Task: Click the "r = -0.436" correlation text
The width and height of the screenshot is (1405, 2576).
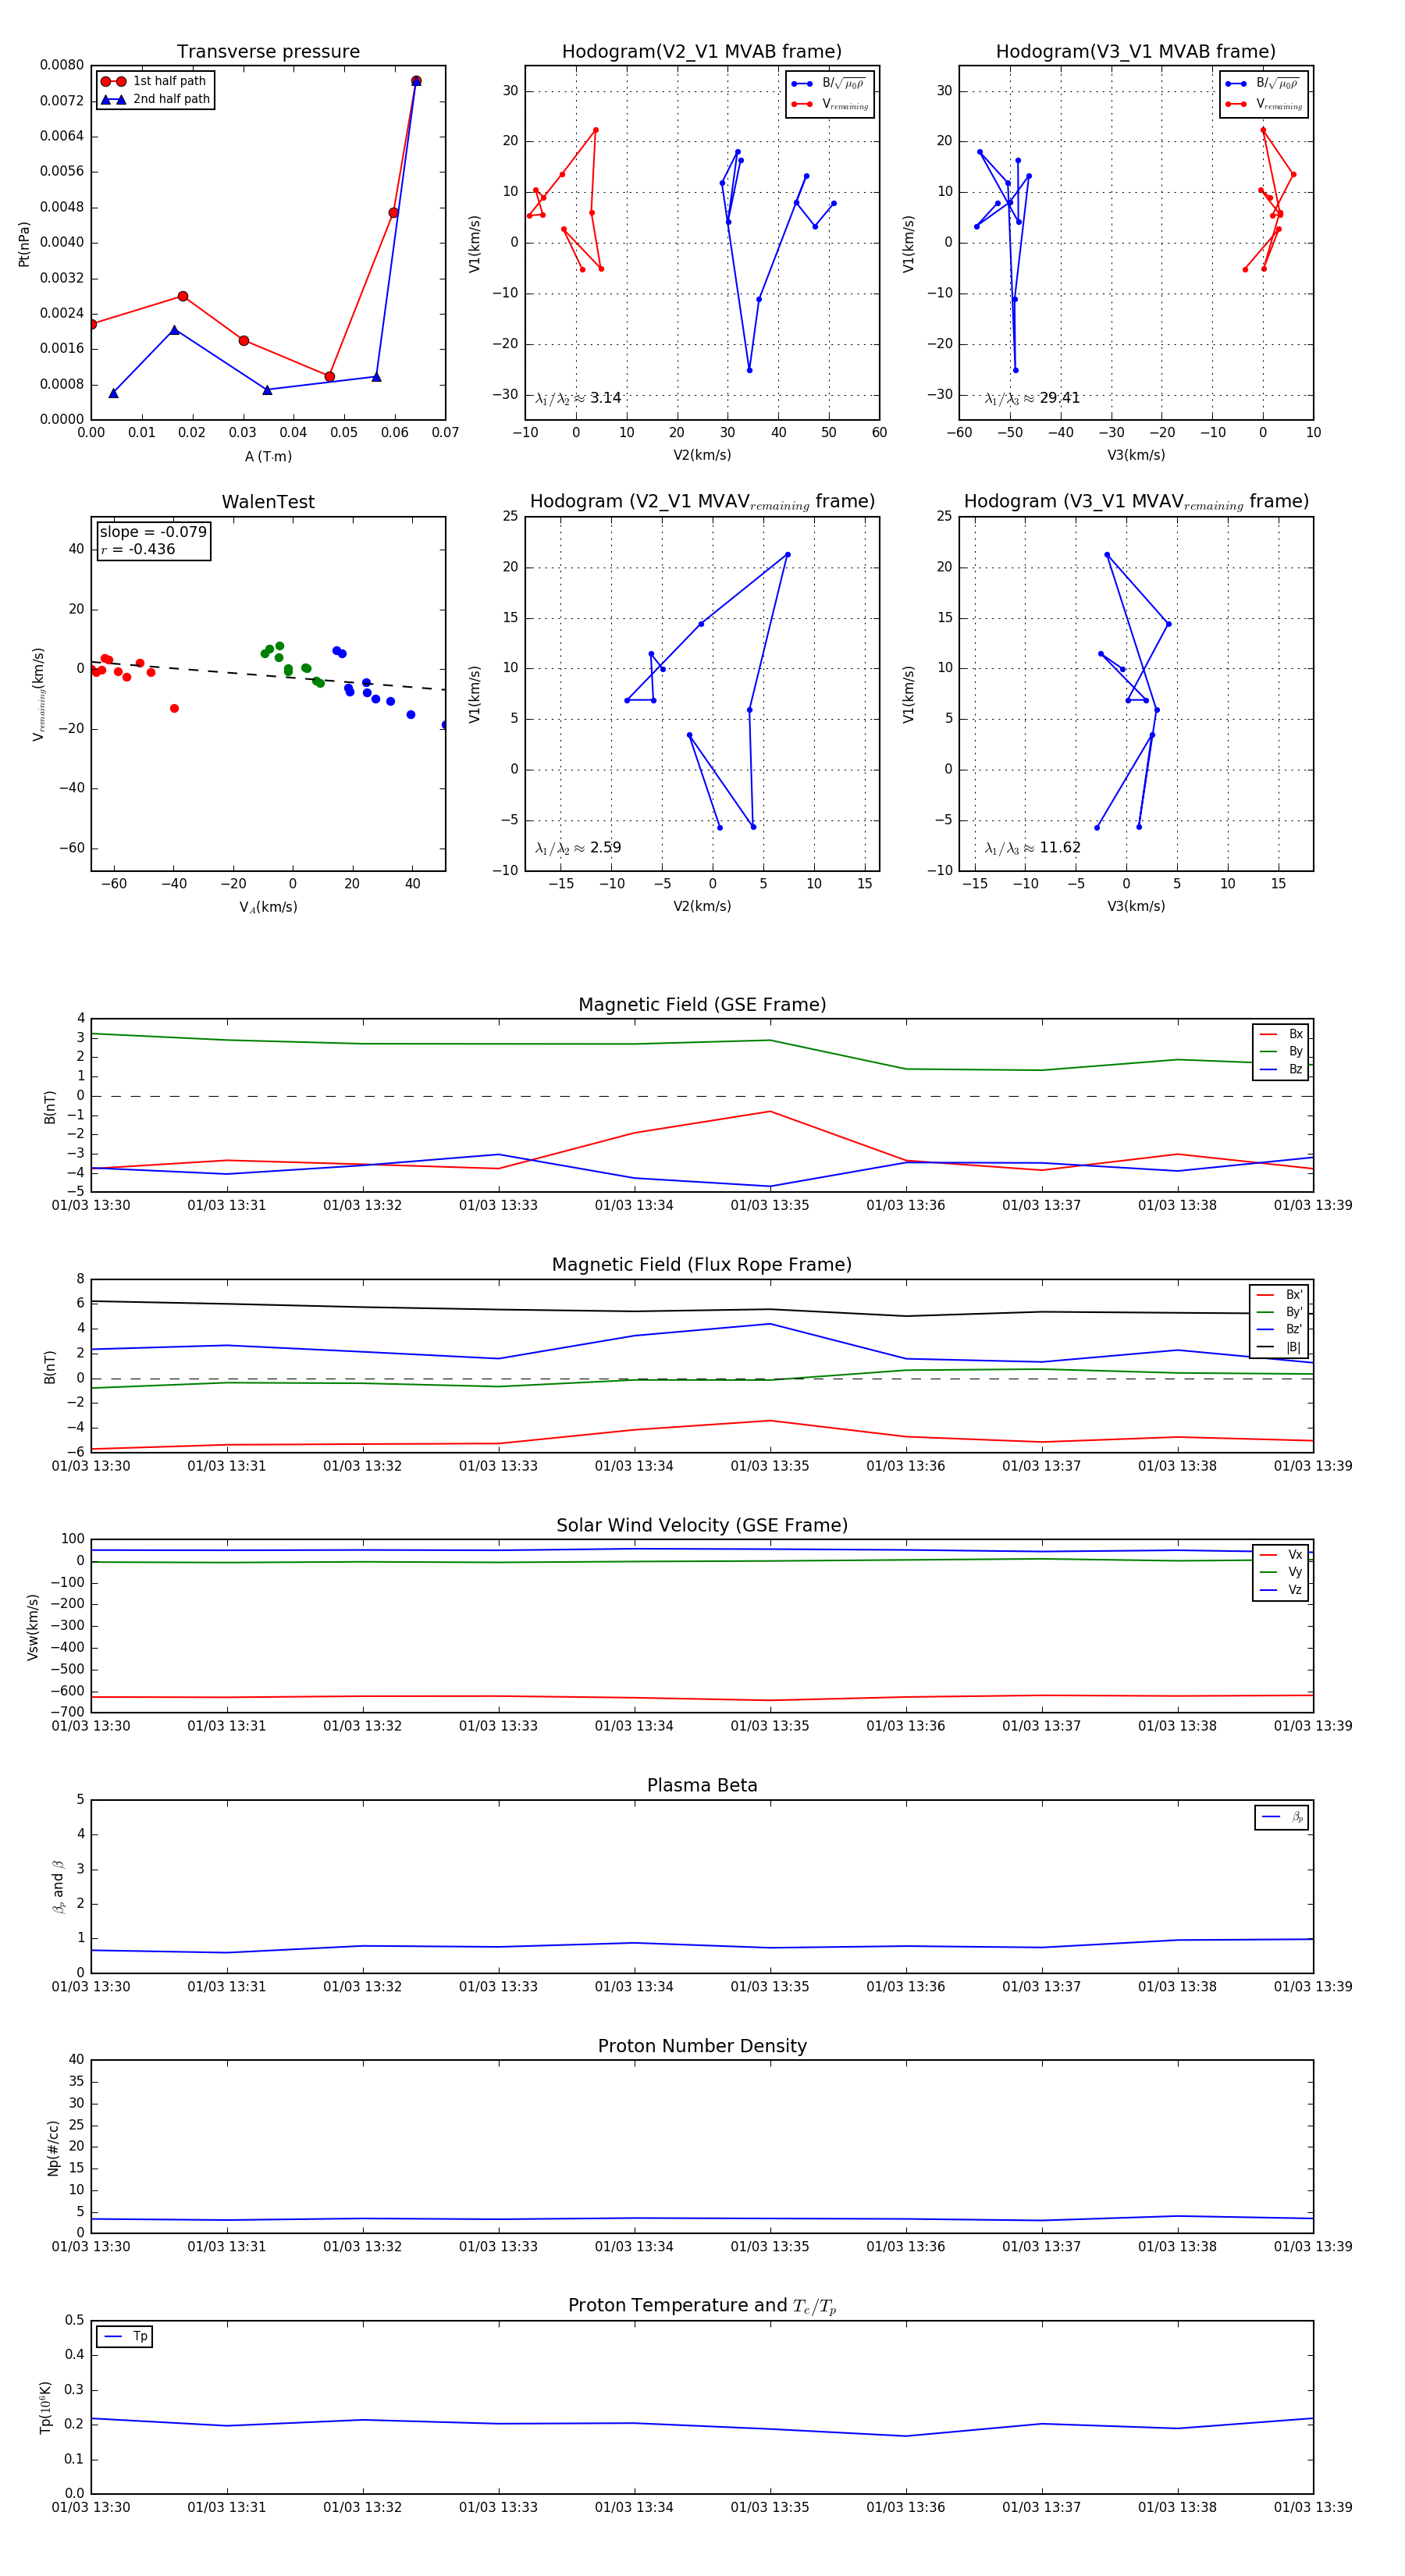Action: (x=137, y=549)
